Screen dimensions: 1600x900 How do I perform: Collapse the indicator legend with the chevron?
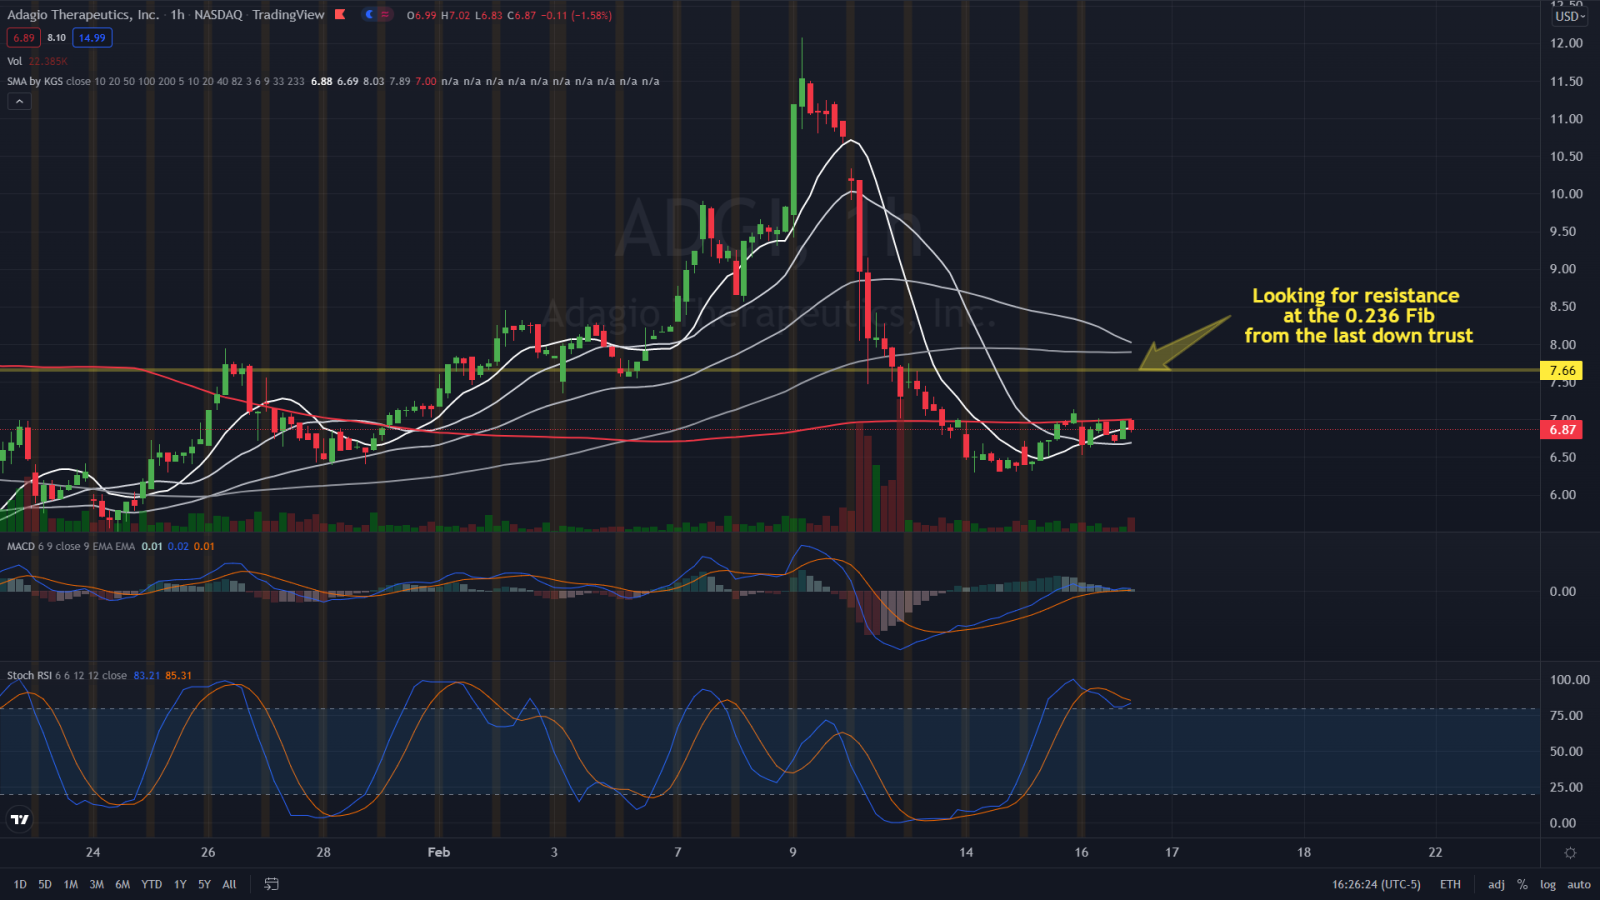point(19,101)
